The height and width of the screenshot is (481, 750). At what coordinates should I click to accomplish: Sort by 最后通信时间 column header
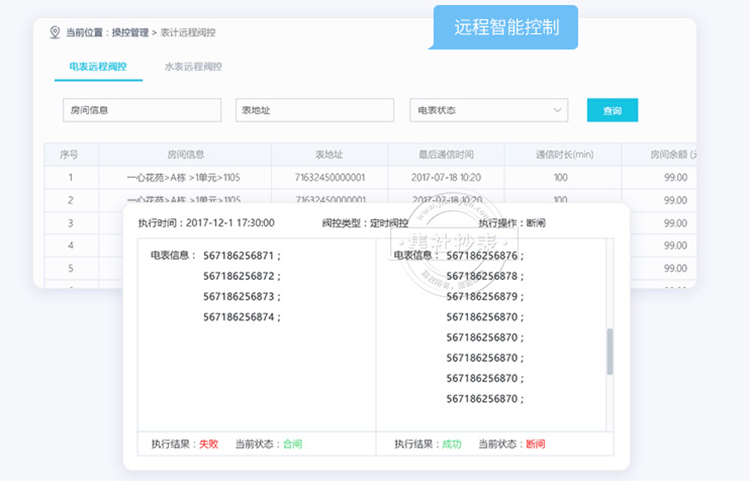coord(446,154)
